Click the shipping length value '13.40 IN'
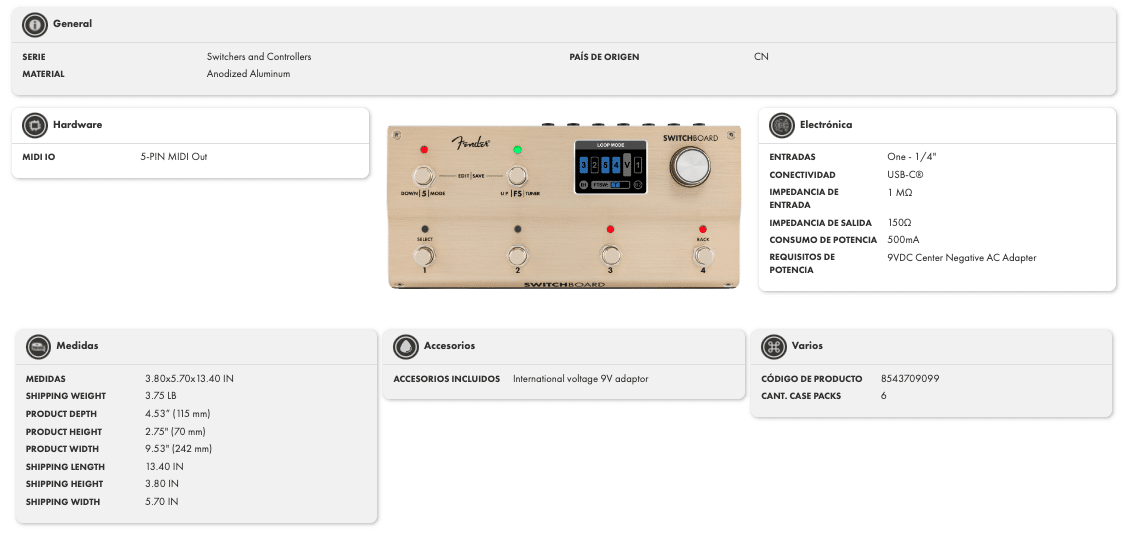Image resolution: width=1126 pixels, height=545 pixels. 162,467
